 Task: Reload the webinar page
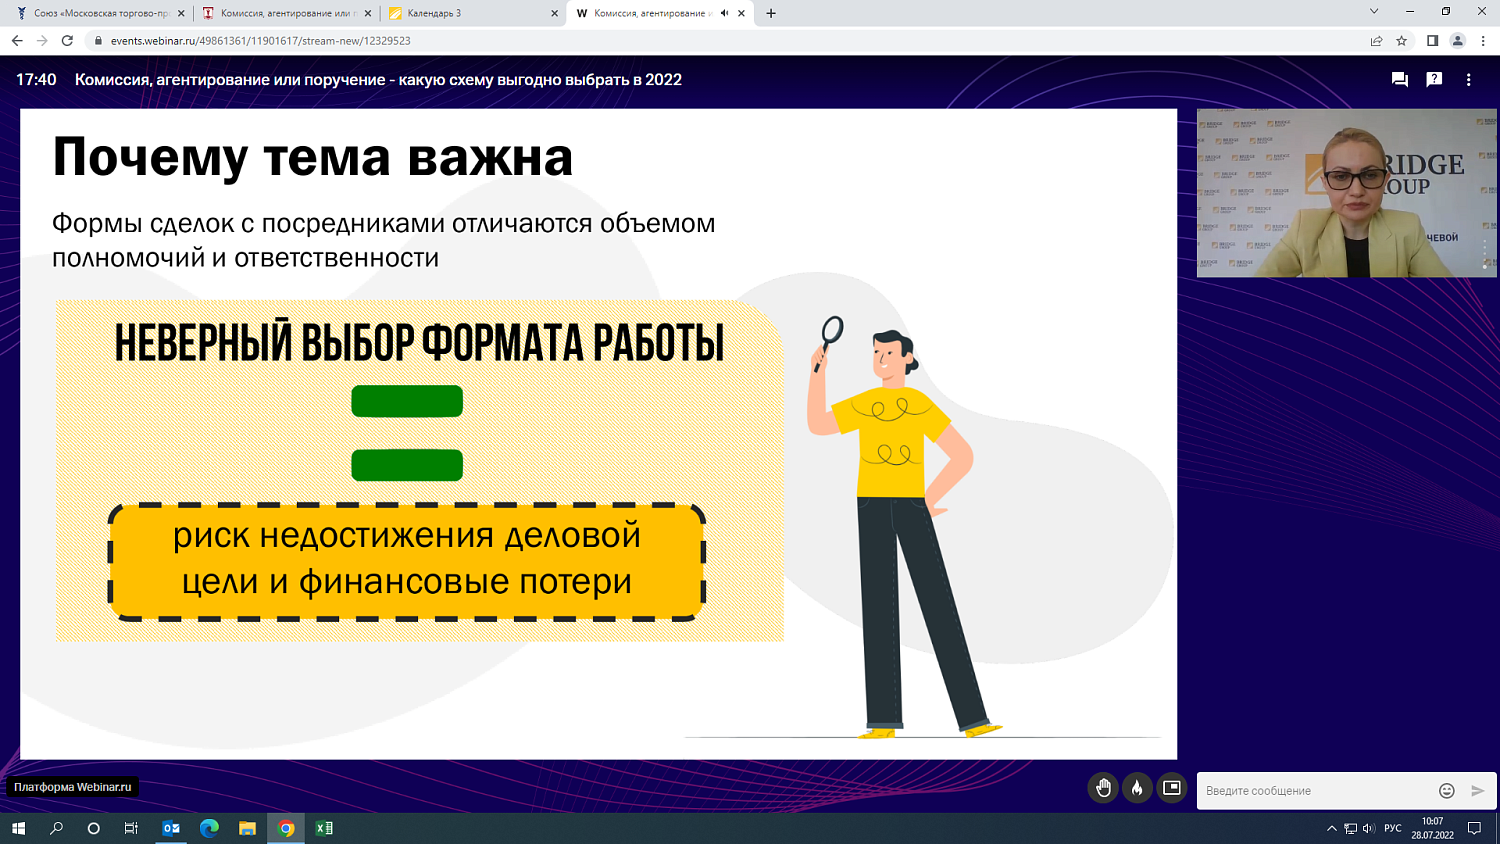pyautogui.click(x=67, y=41)
